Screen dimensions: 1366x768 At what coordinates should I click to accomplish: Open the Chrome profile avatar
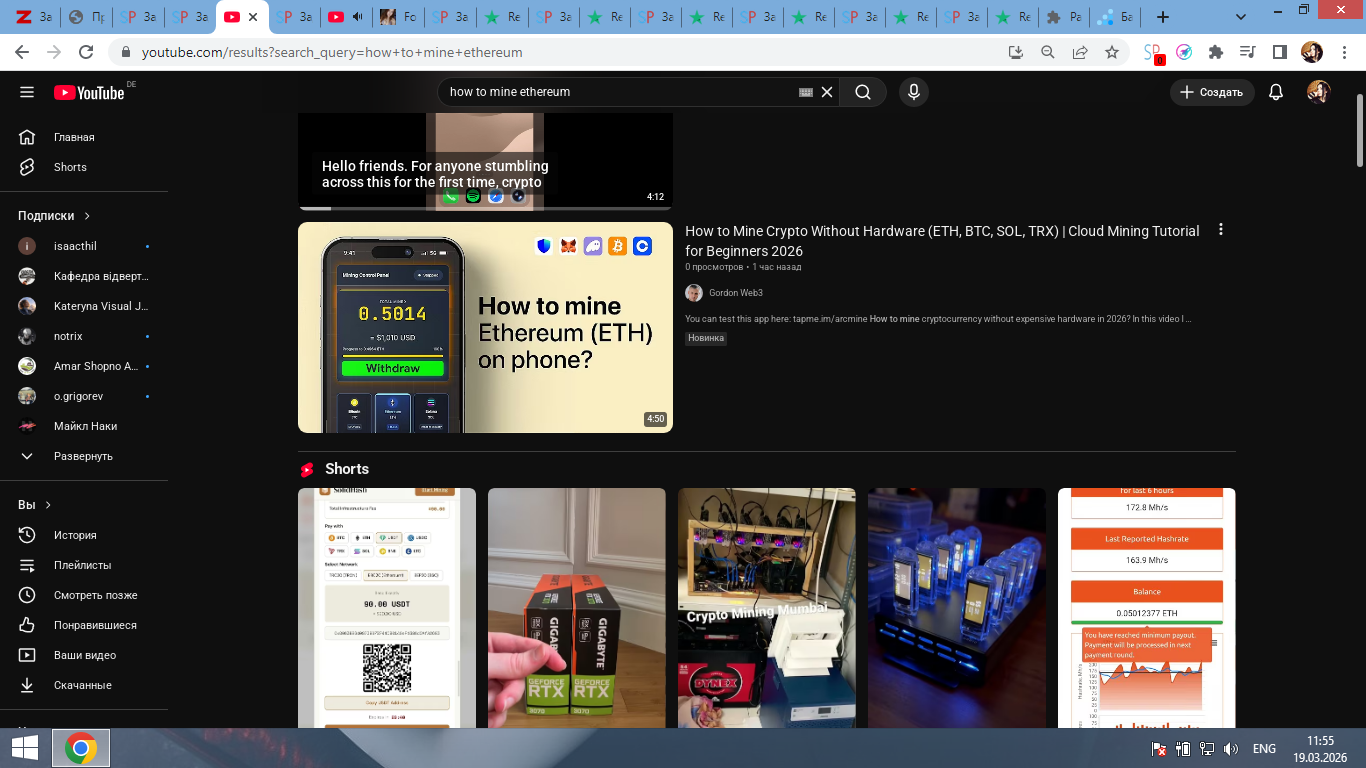[1312, 52]
